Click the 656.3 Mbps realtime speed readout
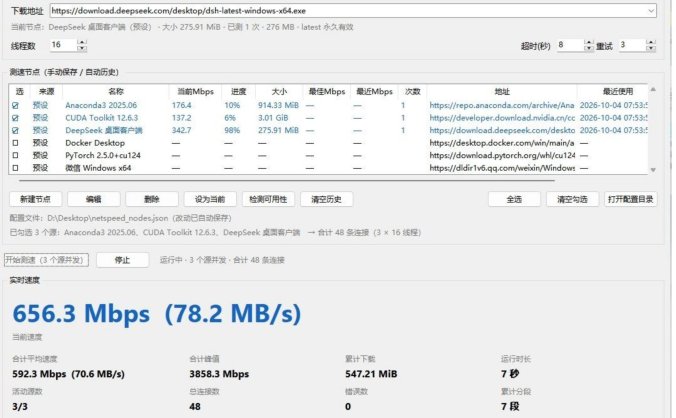This screenshot has width=676, height=418. click(x=156, y=313)
